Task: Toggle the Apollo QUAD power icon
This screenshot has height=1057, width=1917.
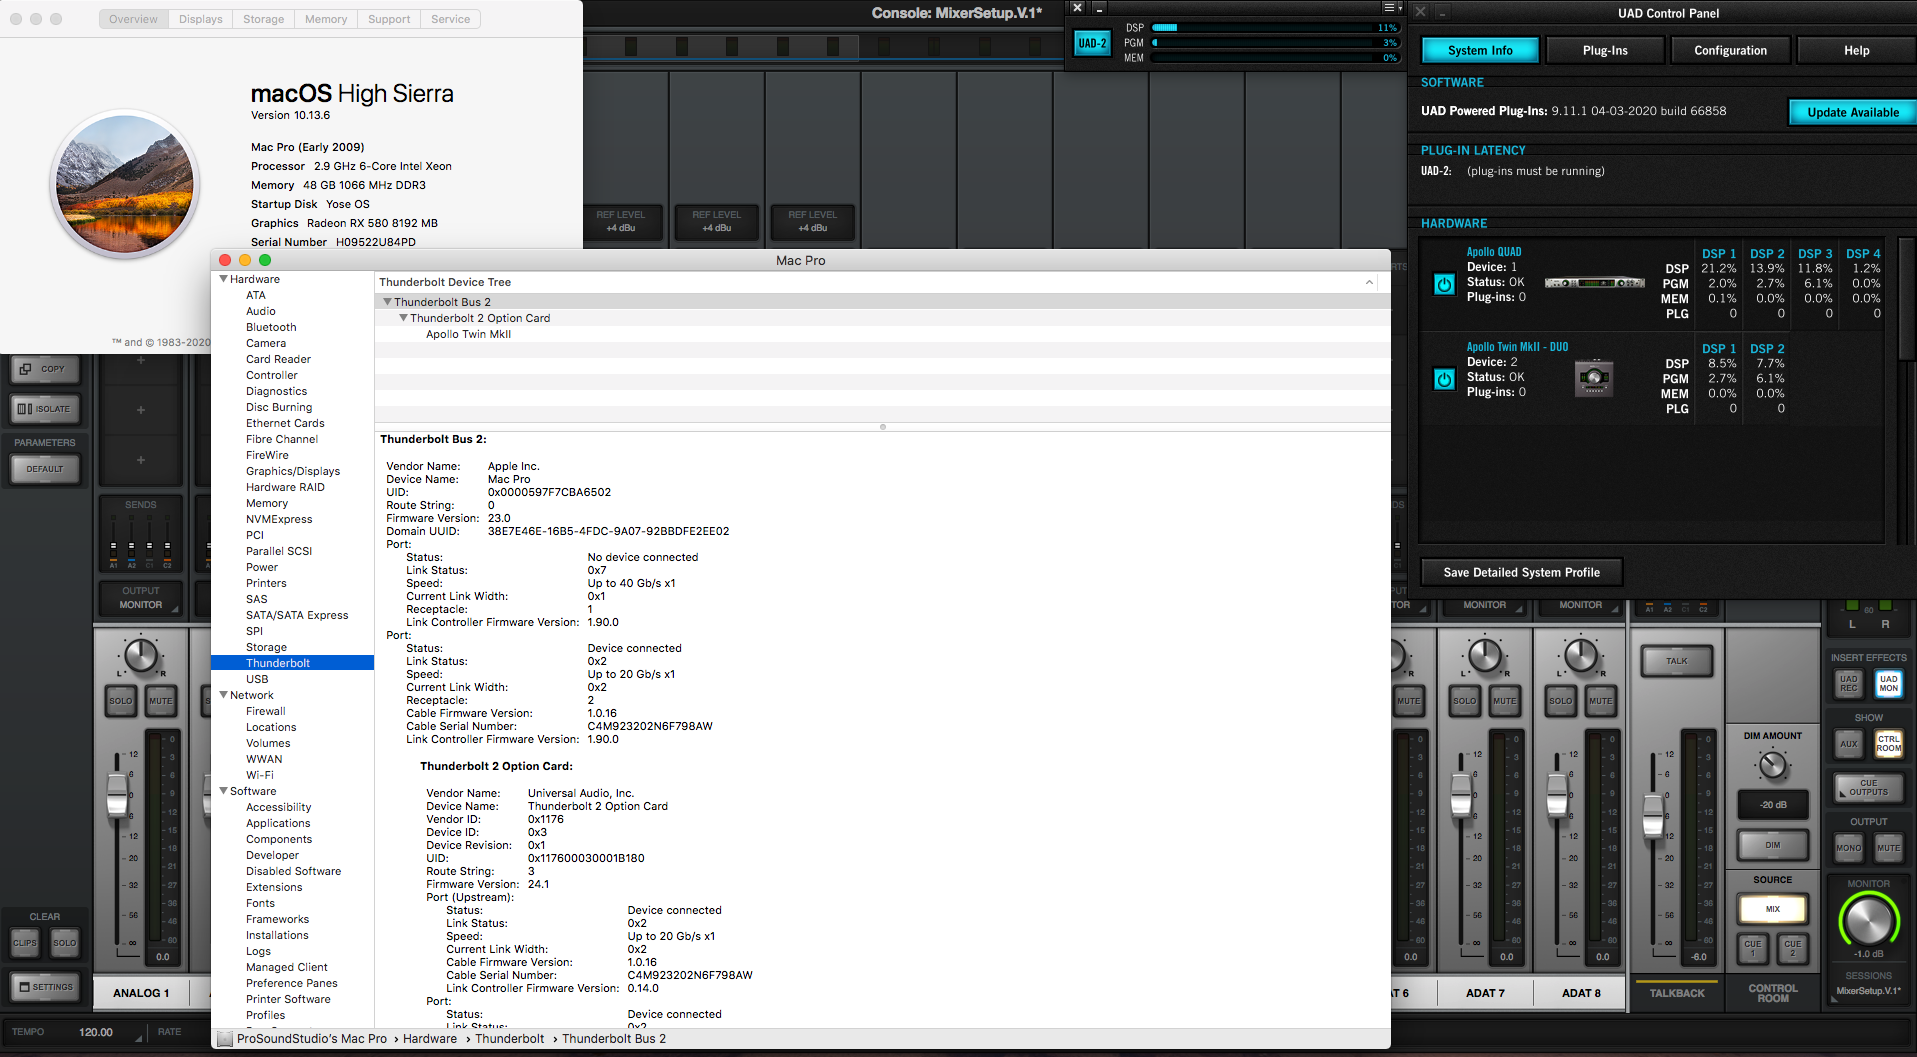Action: [1444, 284]
